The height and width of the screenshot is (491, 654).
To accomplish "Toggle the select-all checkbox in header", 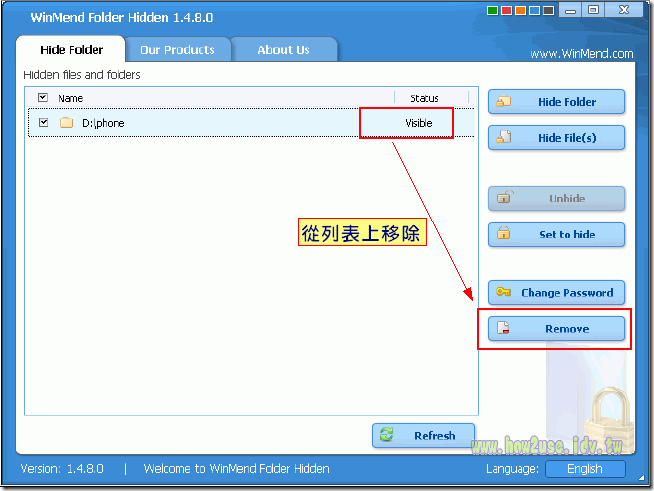I will coord(43,98).
